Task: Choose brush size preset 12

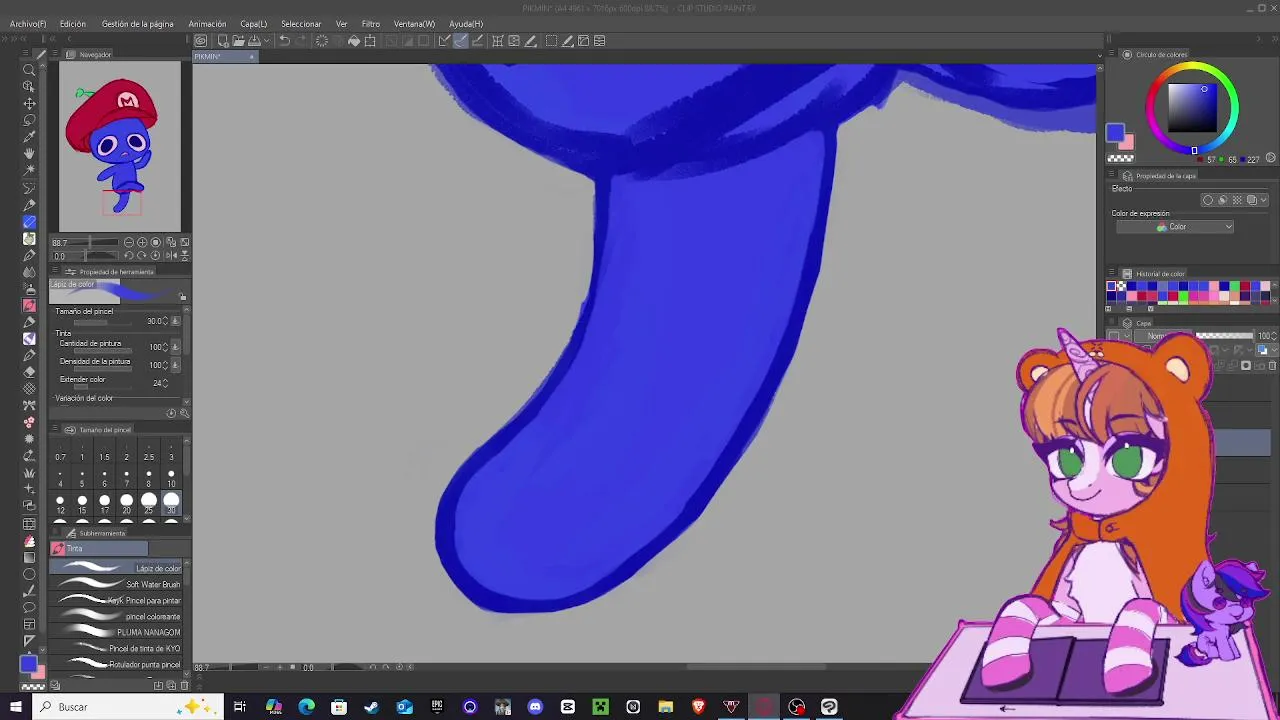Action: tap(60, 503)
